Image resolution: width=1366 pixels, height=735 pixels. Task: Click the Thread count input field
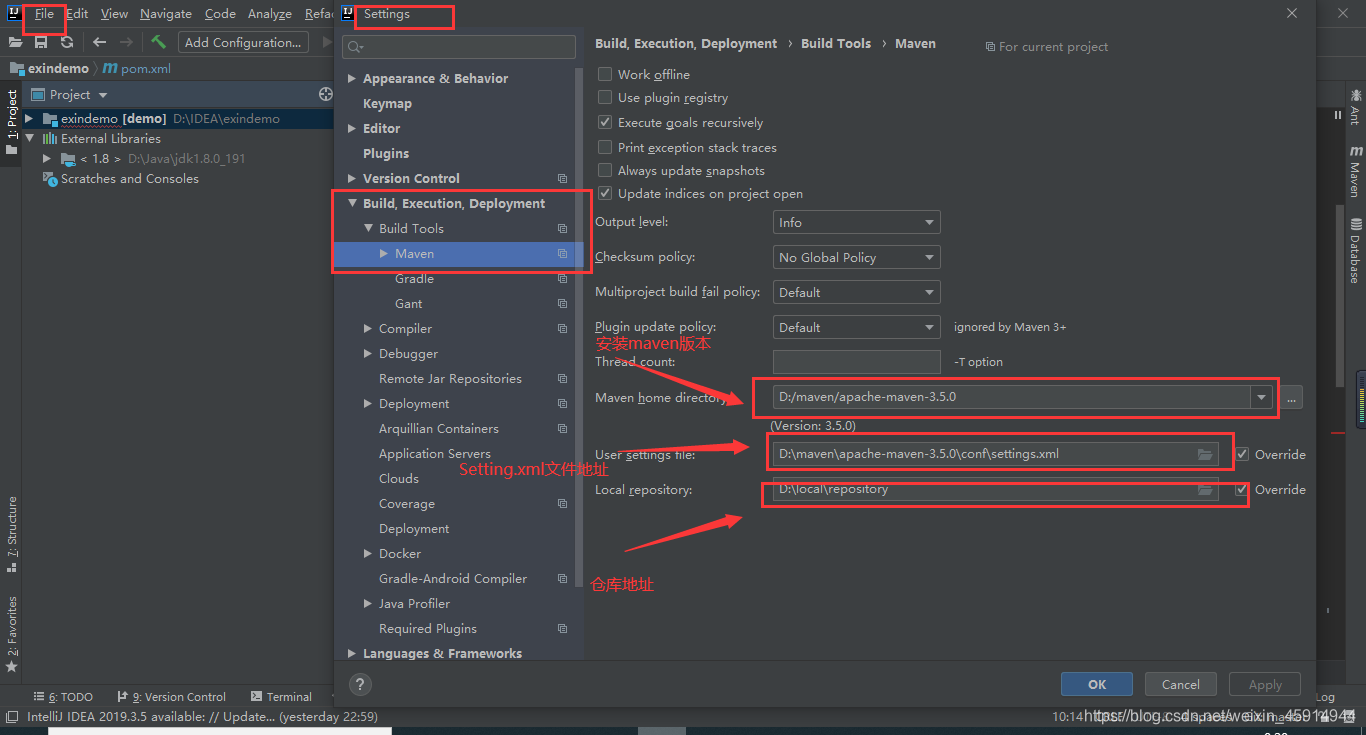[x=857, y=362]
